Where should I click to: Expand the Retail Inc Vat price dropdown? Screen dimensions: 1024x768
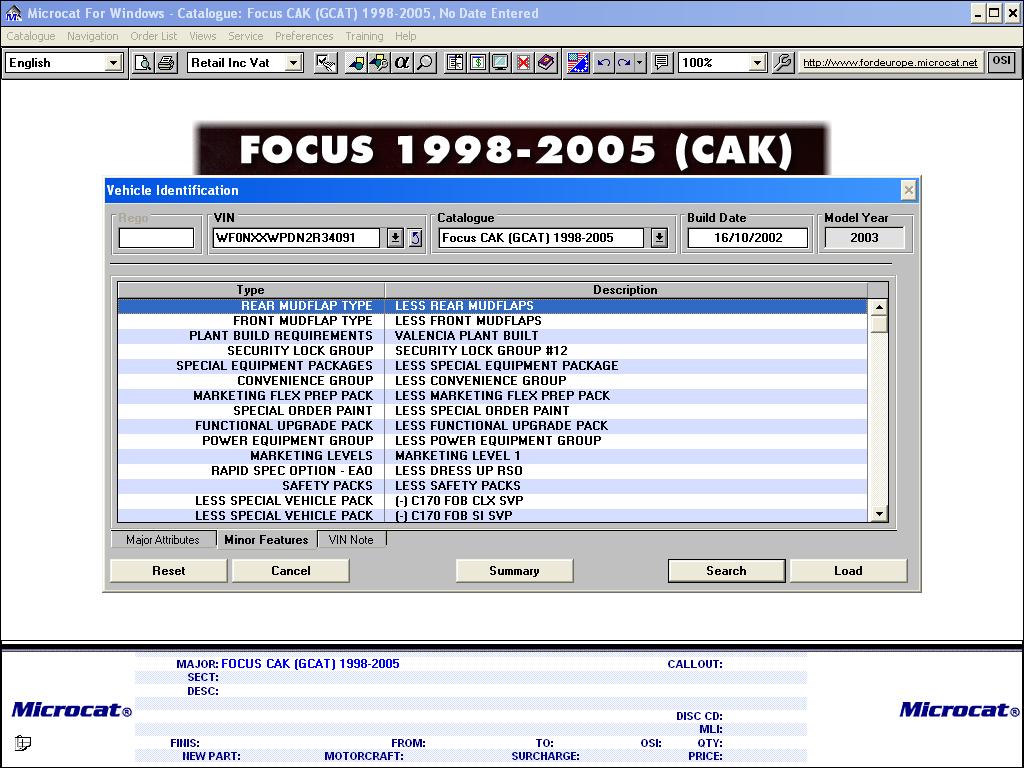(293, 63)
